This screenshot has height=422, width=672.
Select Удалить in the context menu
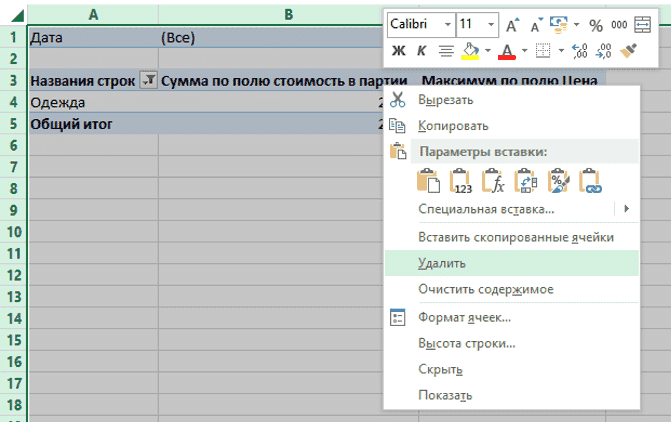click(441, 263)
